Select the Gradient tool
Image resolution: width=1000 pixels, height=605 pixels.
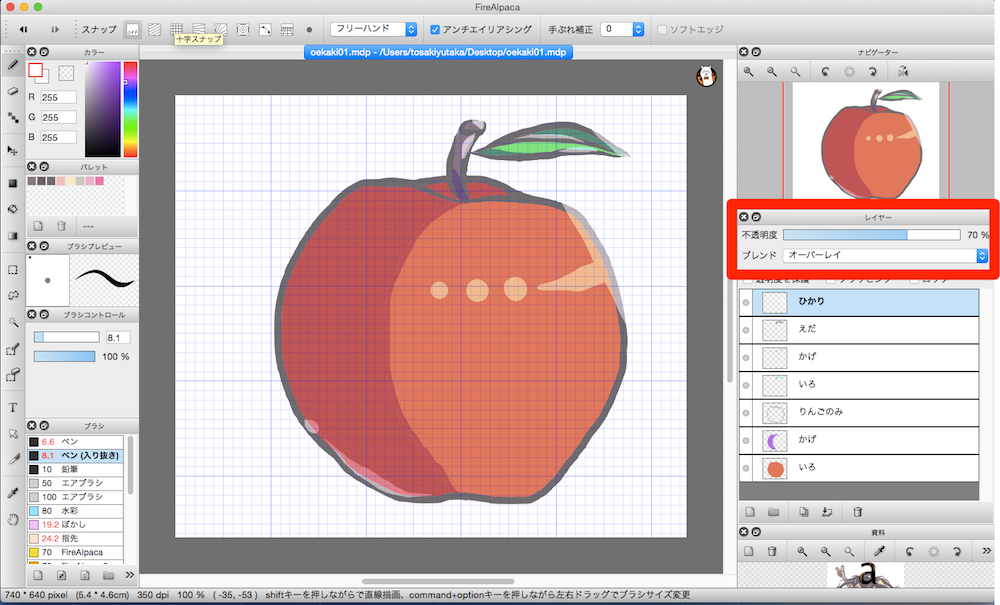point(13,236)
